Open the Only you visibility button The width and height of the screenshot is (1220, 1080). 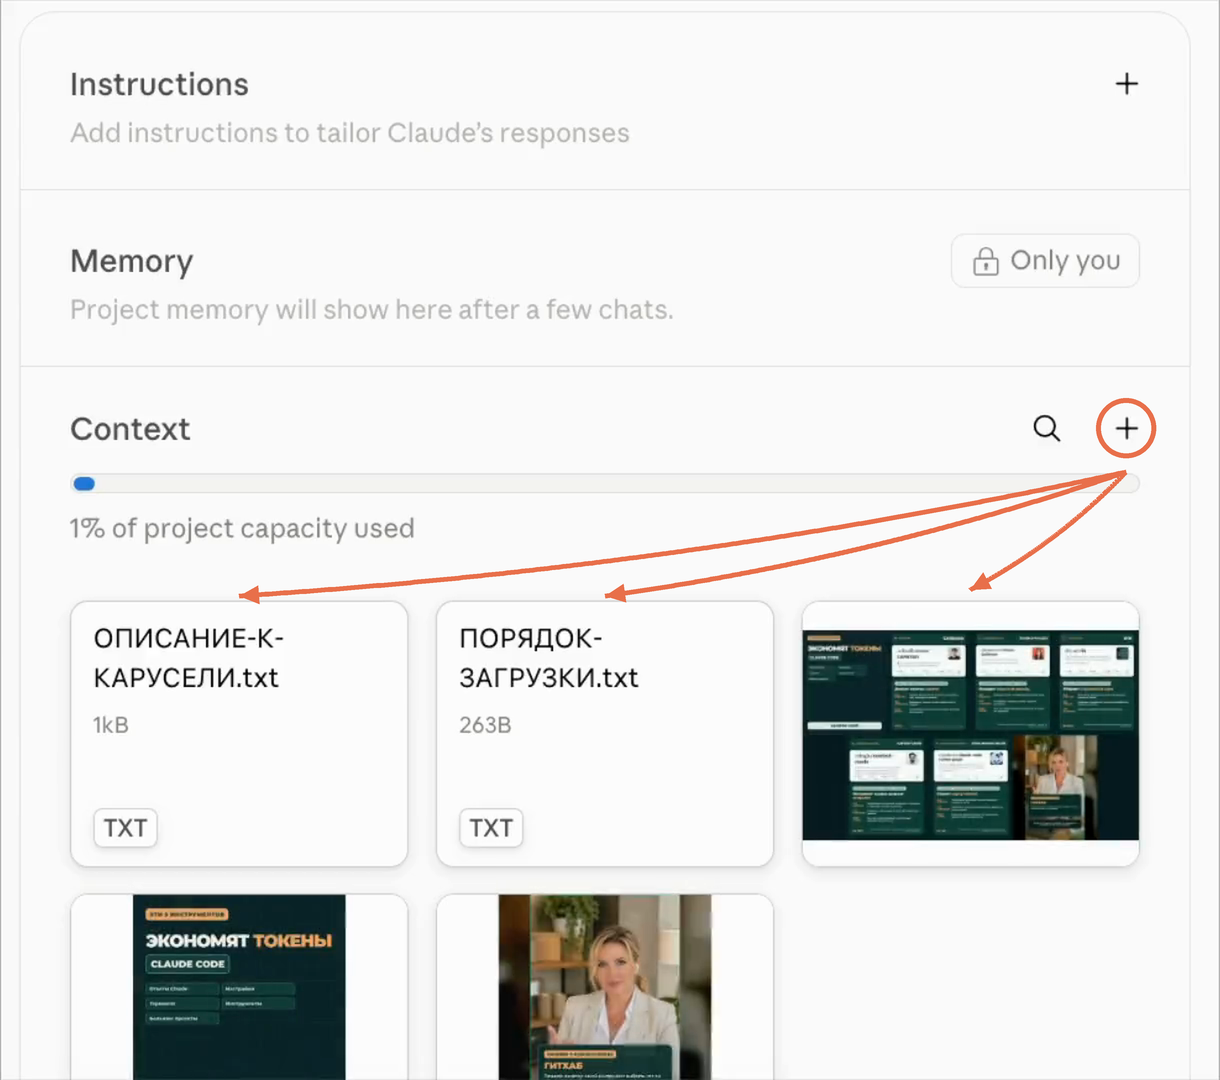pos(1045,261)
